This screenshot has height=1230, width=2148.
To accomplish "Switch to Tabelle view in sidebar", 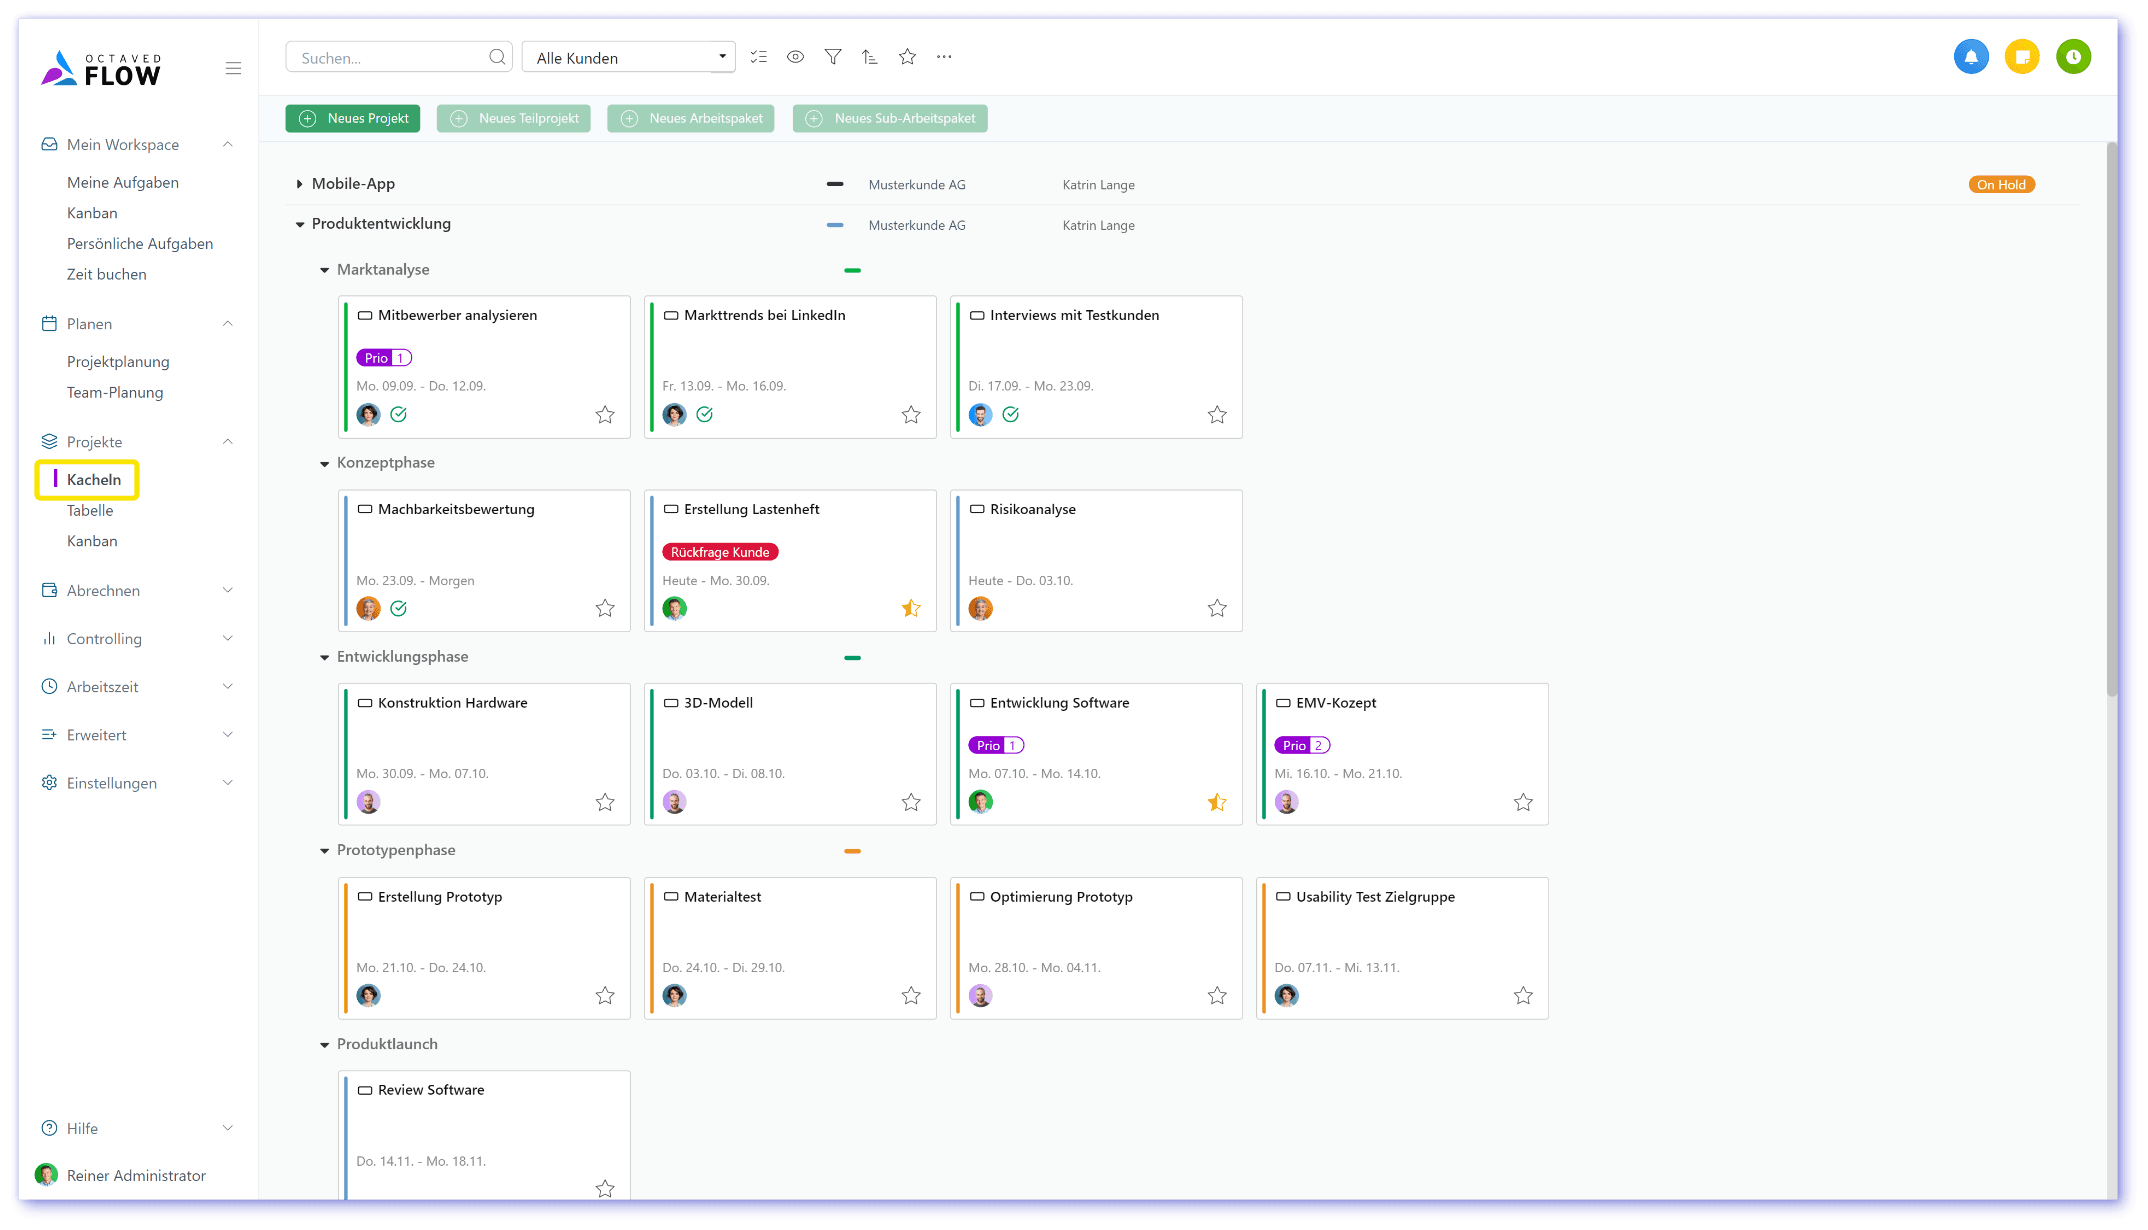I will (90, 510).
